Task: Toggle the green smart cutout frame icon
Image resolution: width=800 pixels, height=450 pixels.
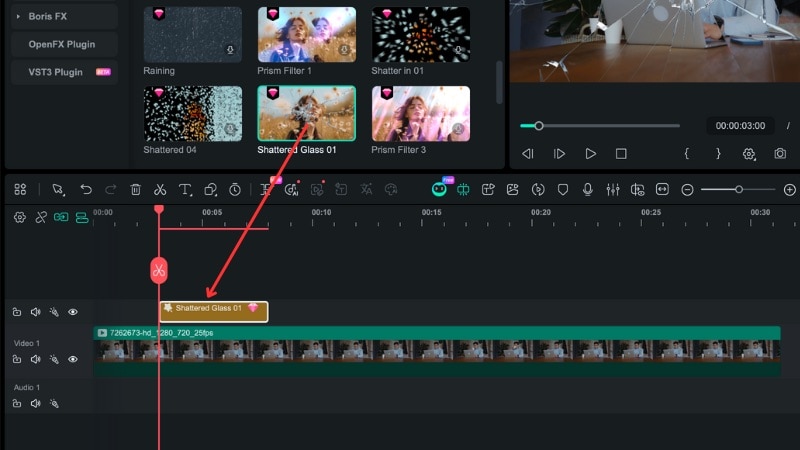Action: [x=463, y=190]
